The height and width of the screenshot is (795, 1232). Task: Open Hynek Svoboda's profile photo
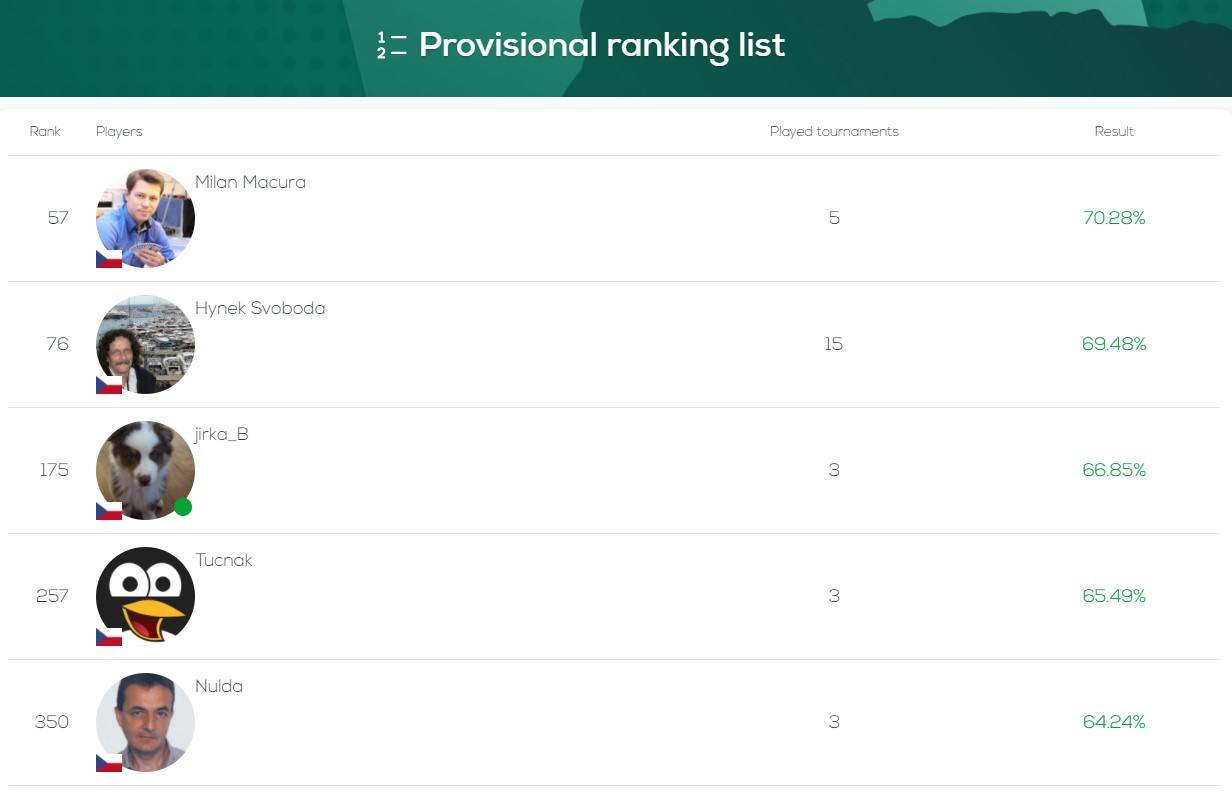(145, 344)
